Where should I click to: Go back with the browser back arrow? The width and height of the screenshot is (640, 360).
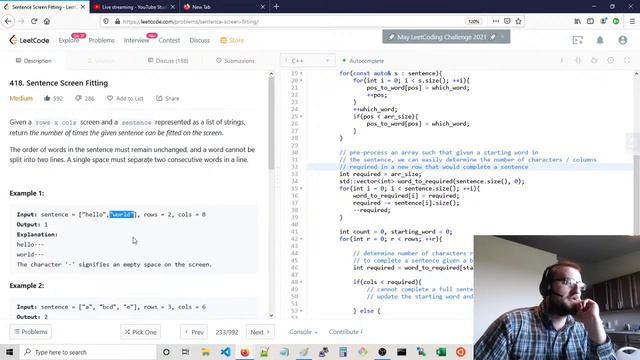(8, 21)
